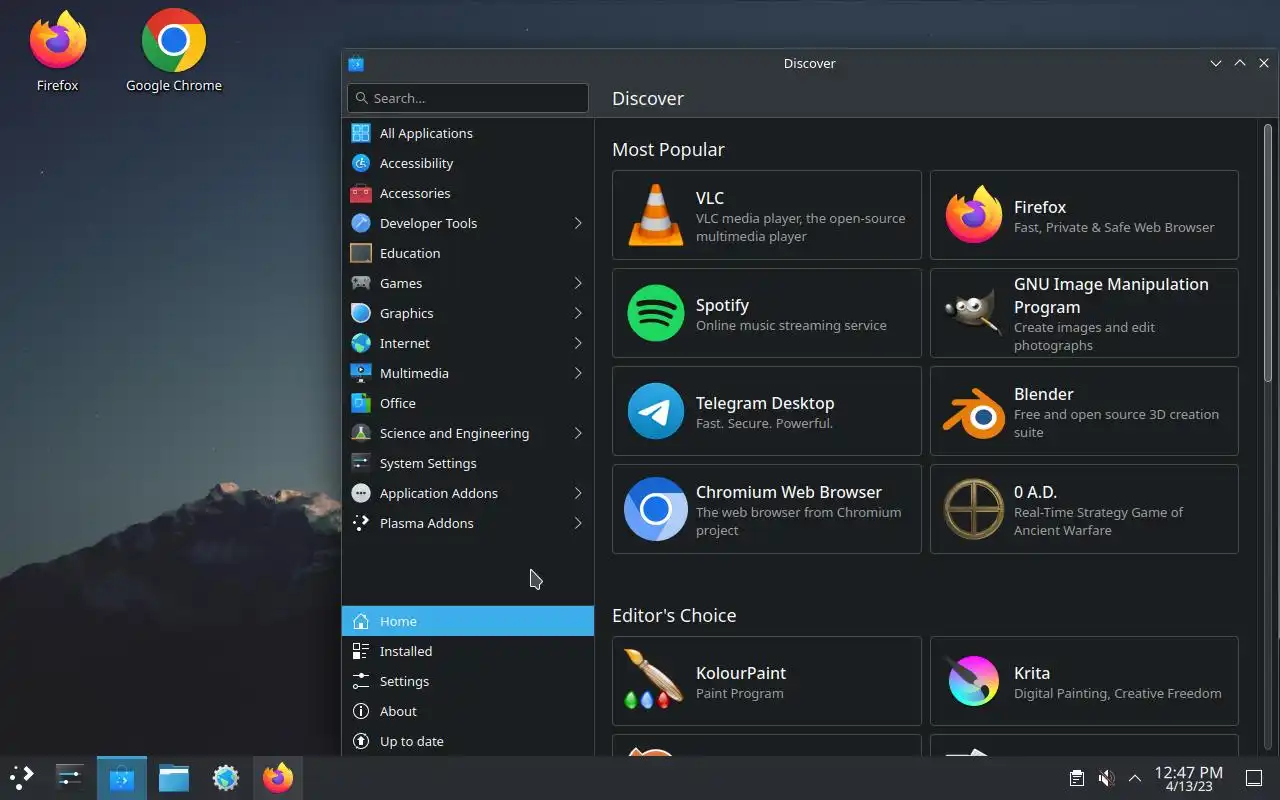The height and width of the screenshot is (800, 1280).
Task: Click the second taskbar icon with sliders
Action: pyautogui.click(x=70, y=777)
